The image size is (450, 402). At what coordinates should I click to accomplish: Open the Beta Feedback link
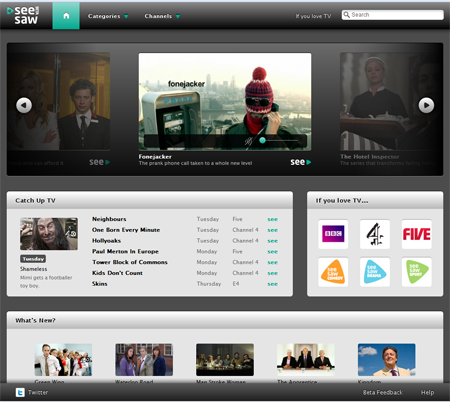pyautogui.click(x=383, y=392)
